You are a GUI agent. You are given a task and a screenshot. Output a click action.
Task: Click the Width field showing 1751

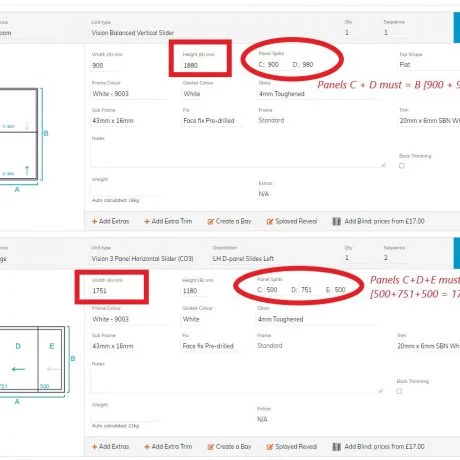(x=113, y=291)
